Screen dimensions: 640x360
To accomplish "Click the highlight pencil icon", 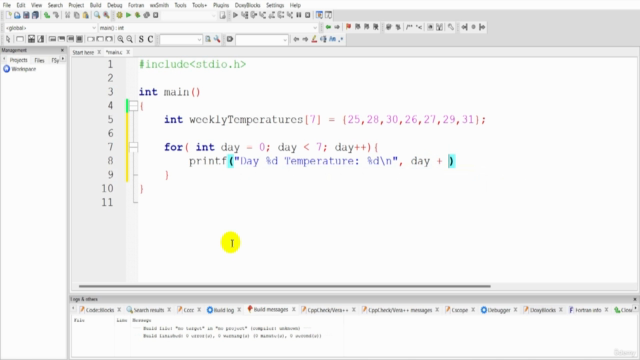I will tap(314, 39).
